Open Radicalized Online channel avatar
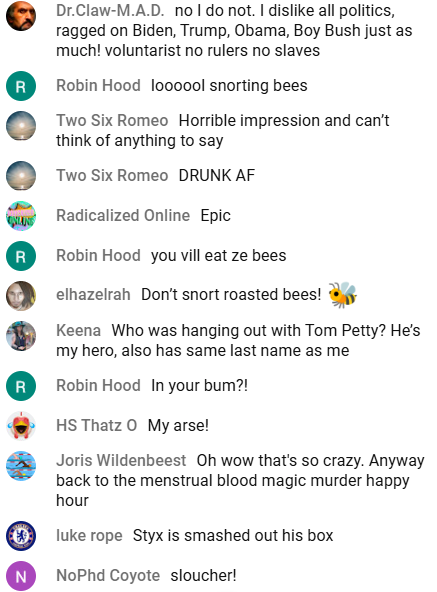Image resolution: width=437 pixels, height=592 pixels. 21,216
